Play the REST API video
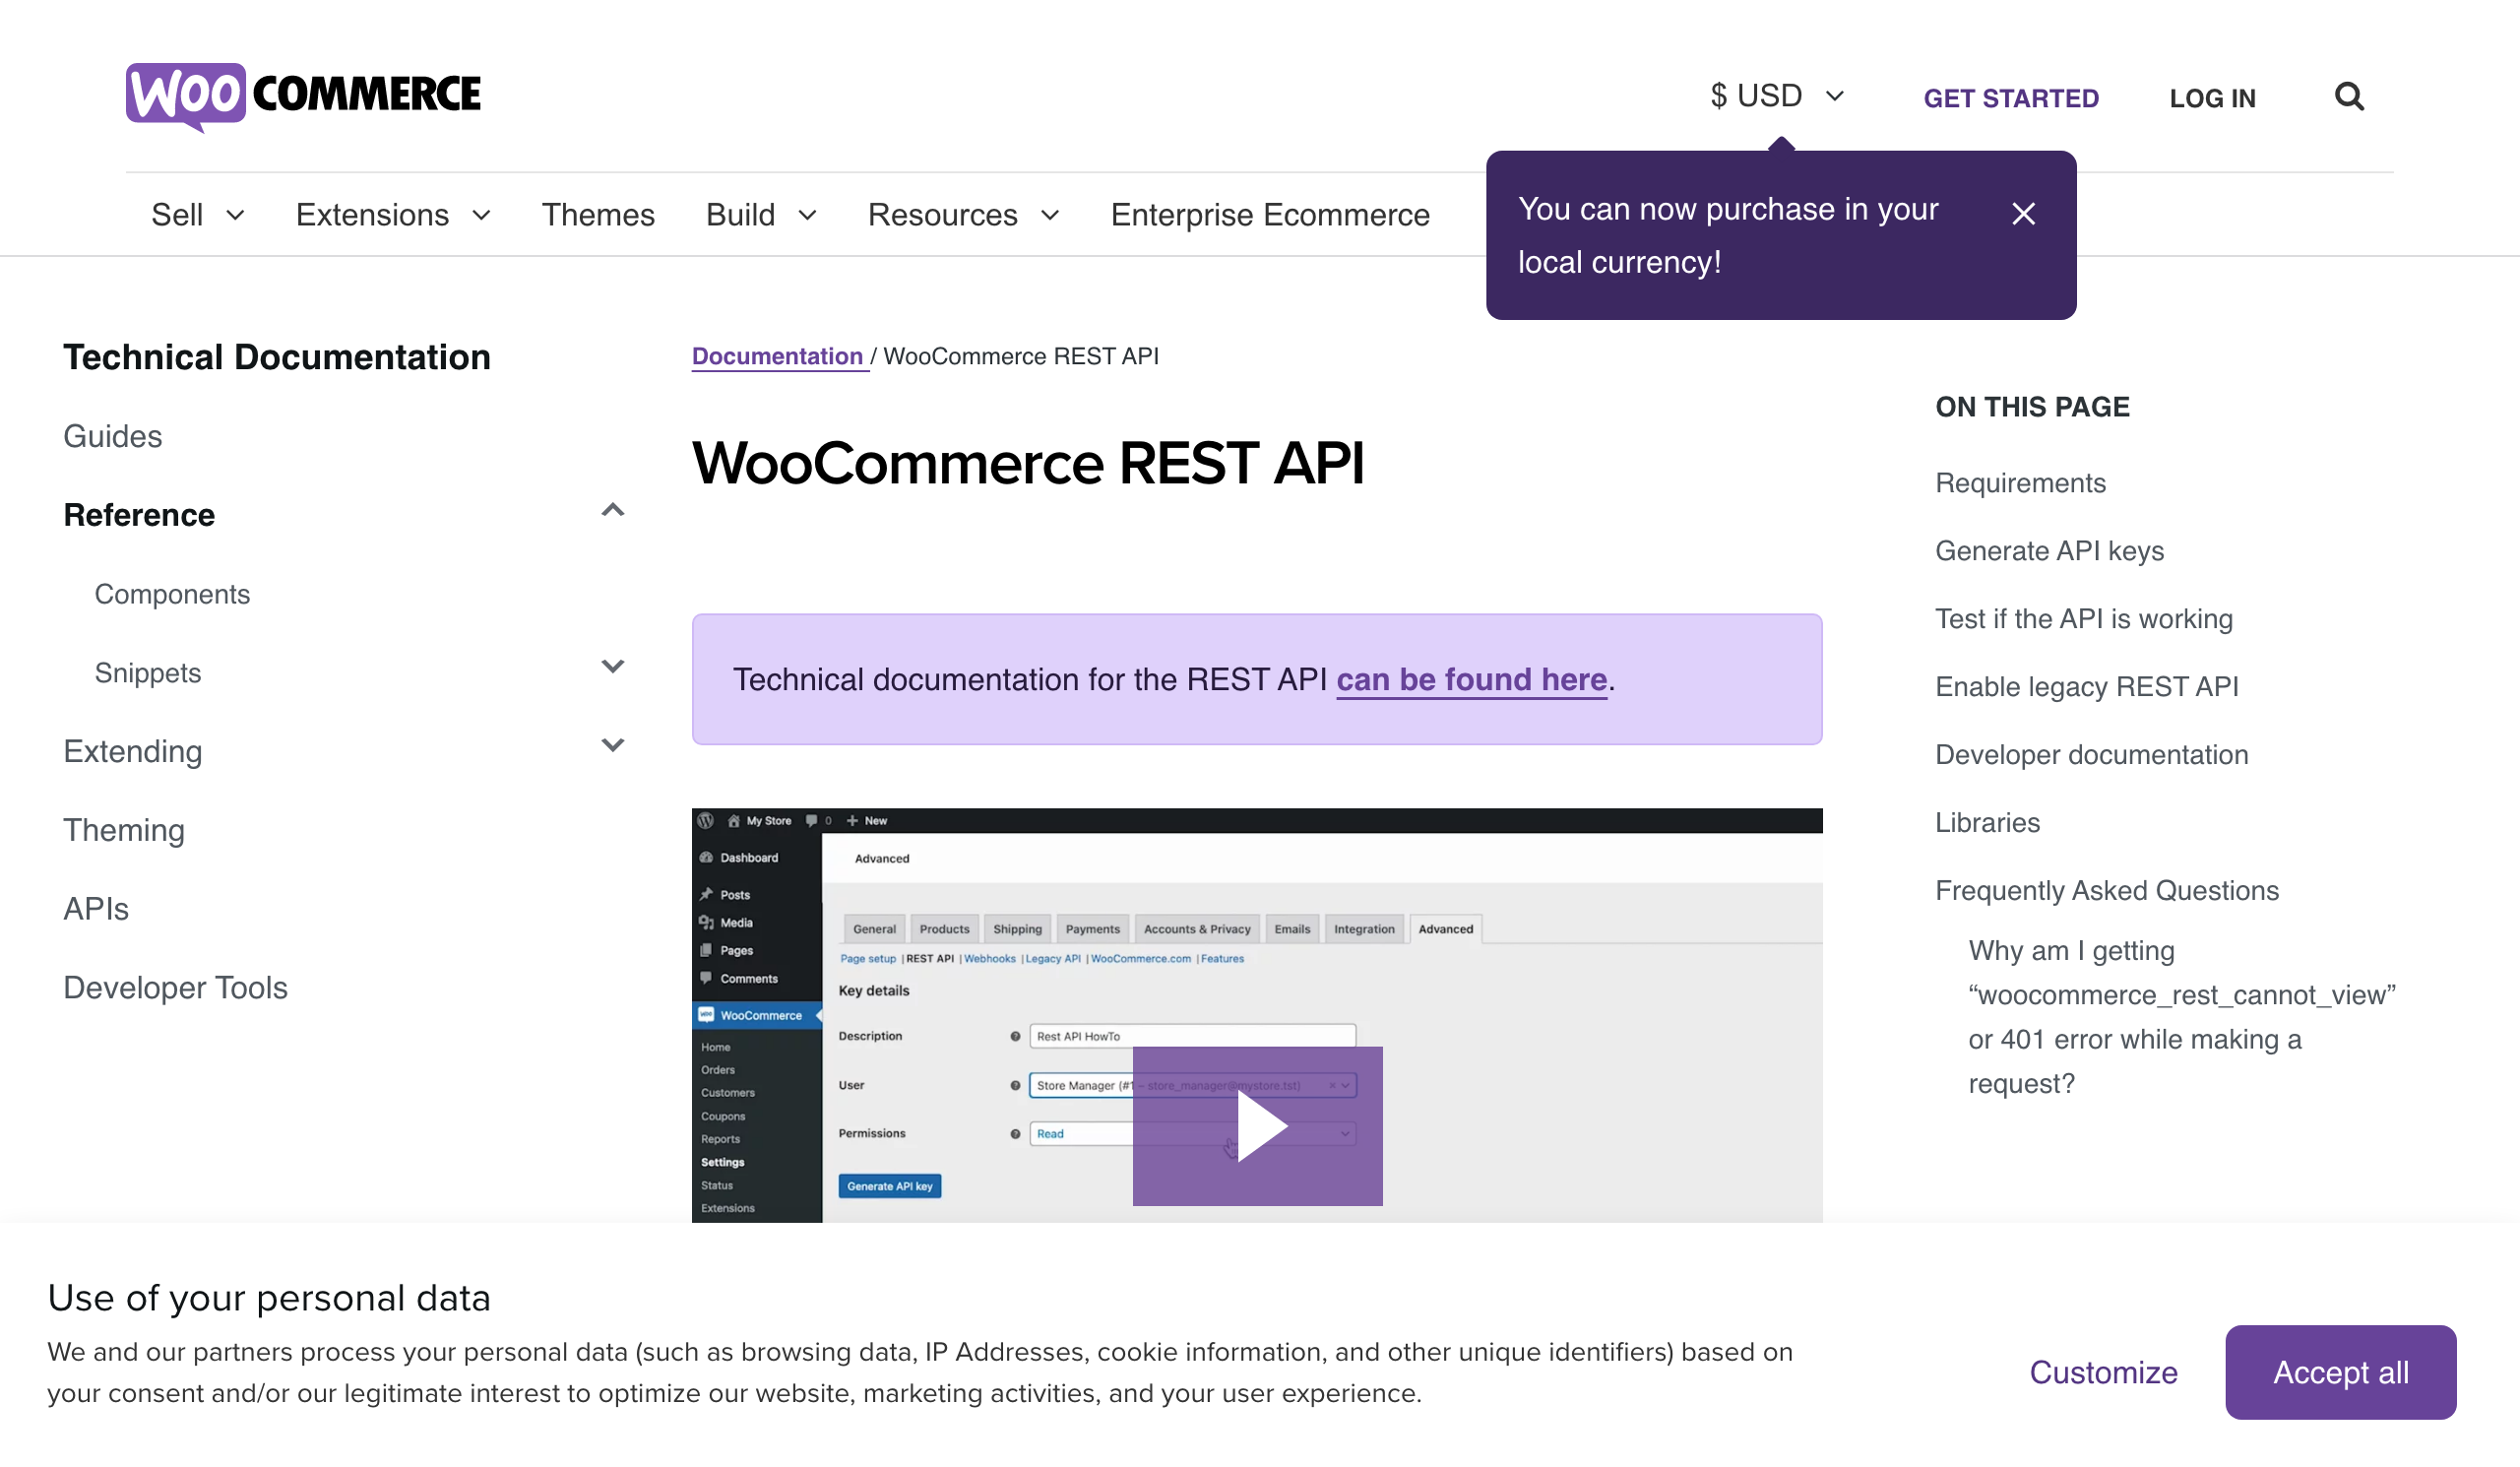 [x=1257, y=1126]
